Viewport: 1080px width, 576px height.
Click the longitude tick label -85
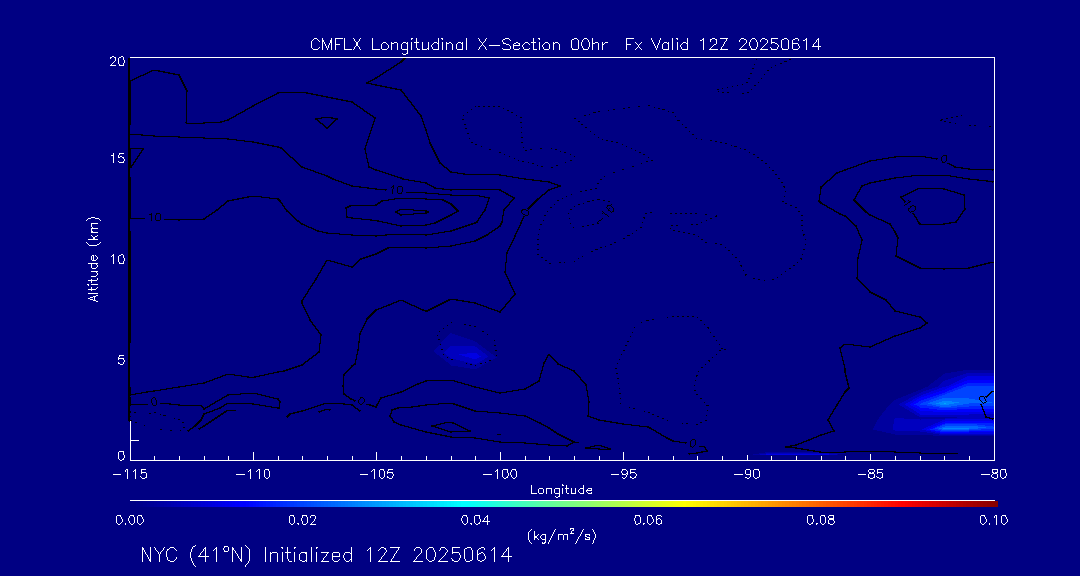(x=870, y=475)
